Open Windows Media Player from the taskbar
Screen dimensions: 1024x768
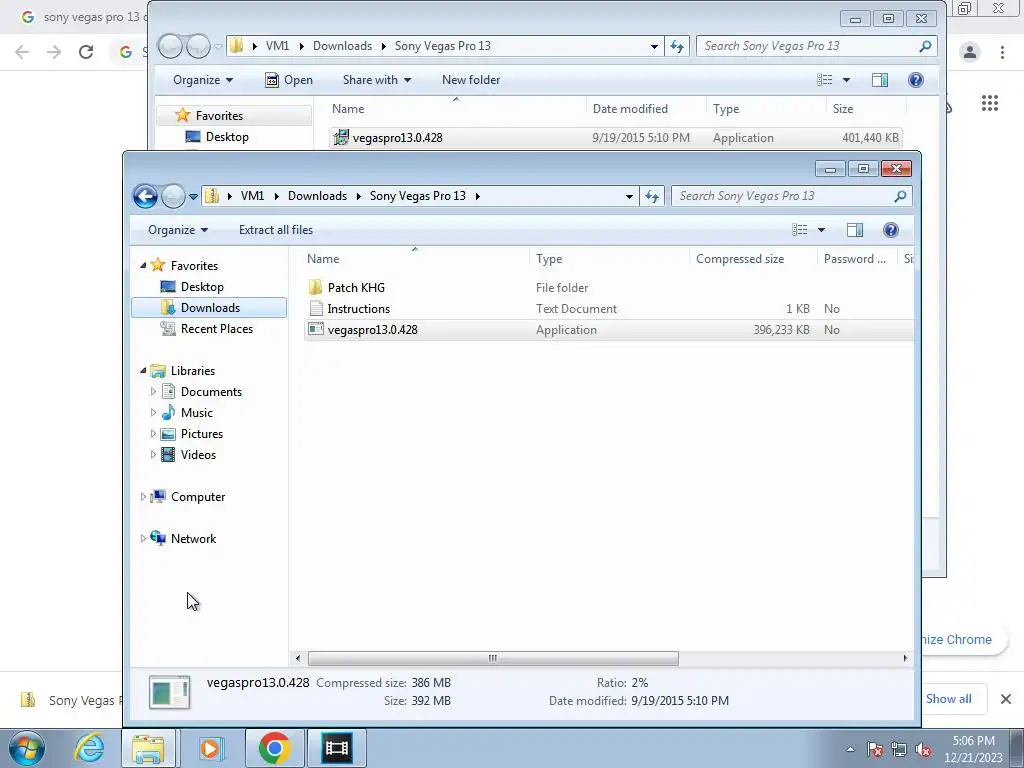211,748
